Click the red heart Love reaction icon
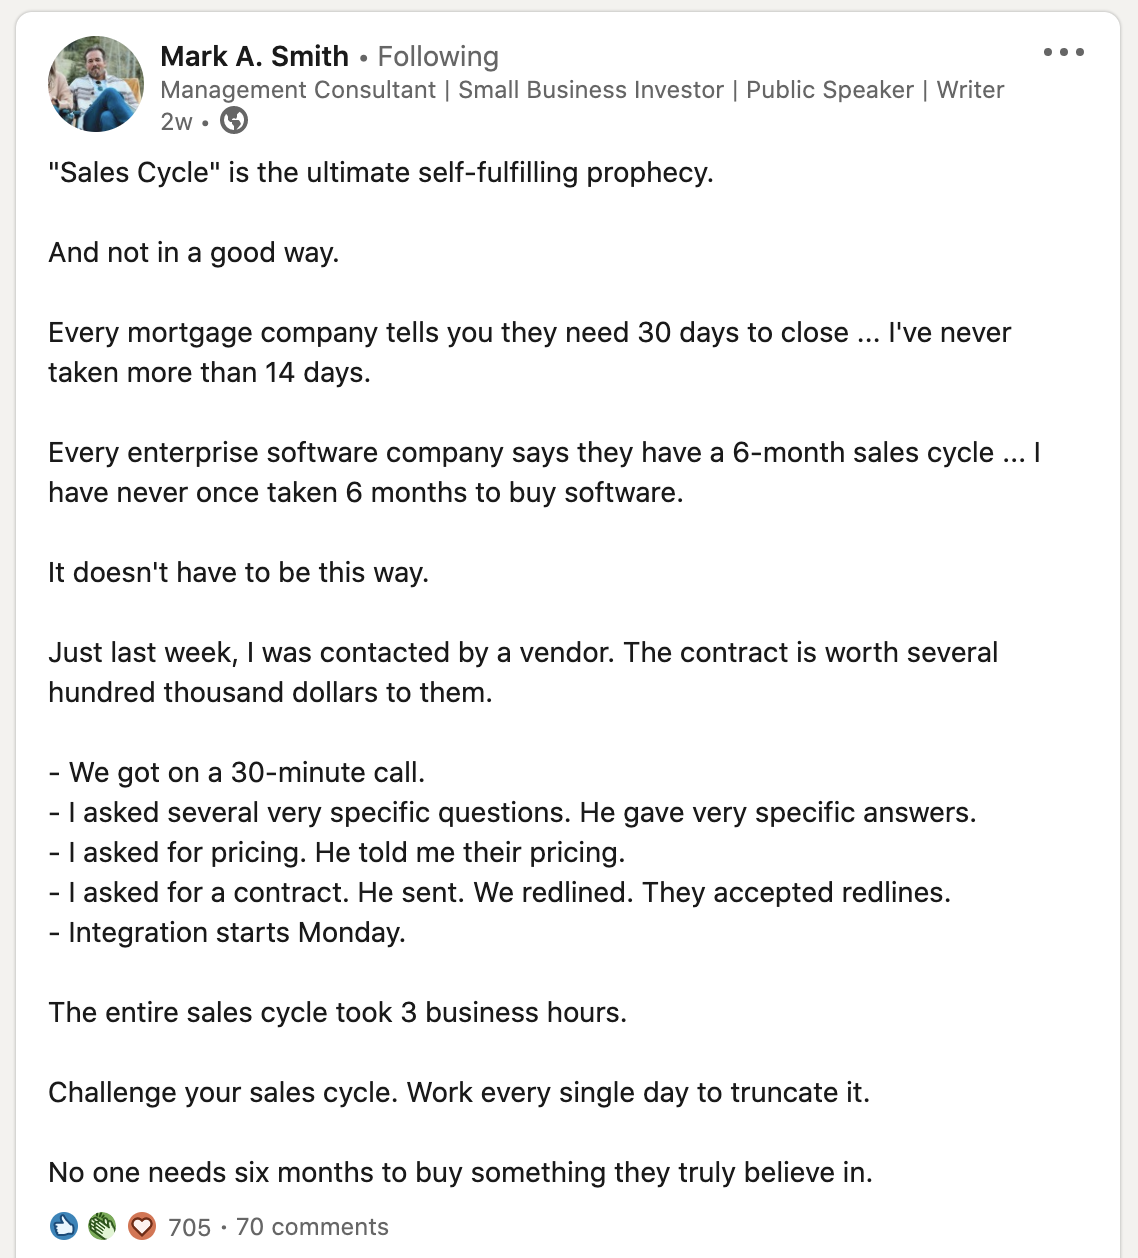The height and width of the screenshot is (1258, 1138). coord(142,1226)
